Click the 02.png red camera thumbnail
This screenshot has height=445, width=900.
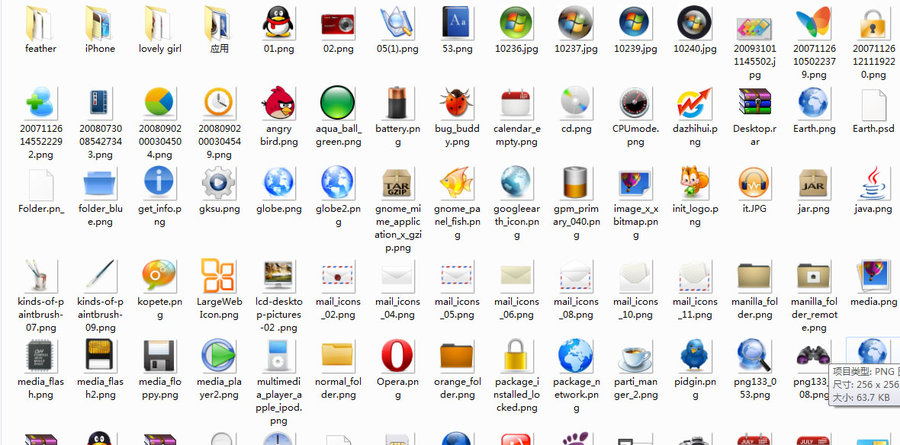(337, 22)
